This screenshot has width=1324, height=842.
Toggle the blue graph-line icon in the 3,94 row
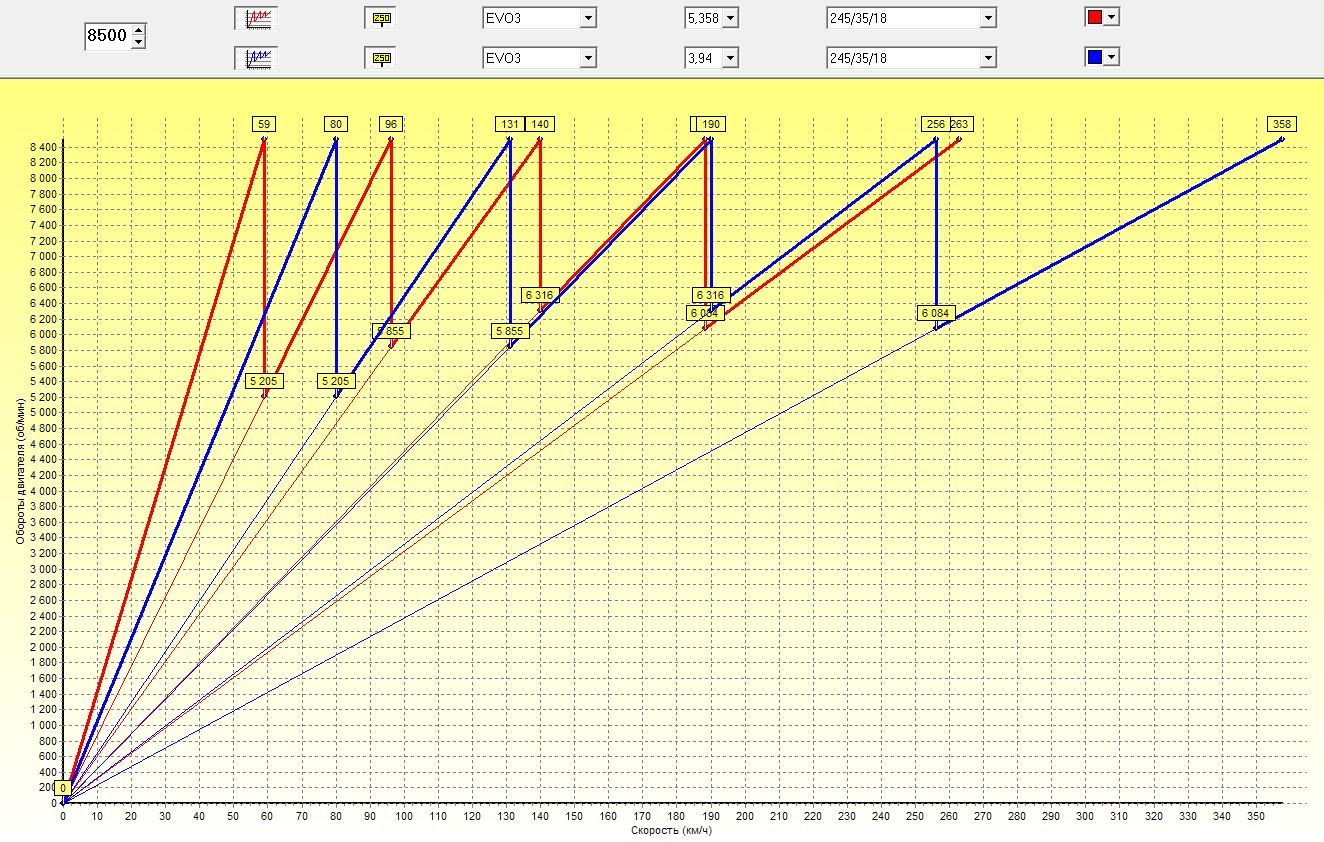(258, 58)
